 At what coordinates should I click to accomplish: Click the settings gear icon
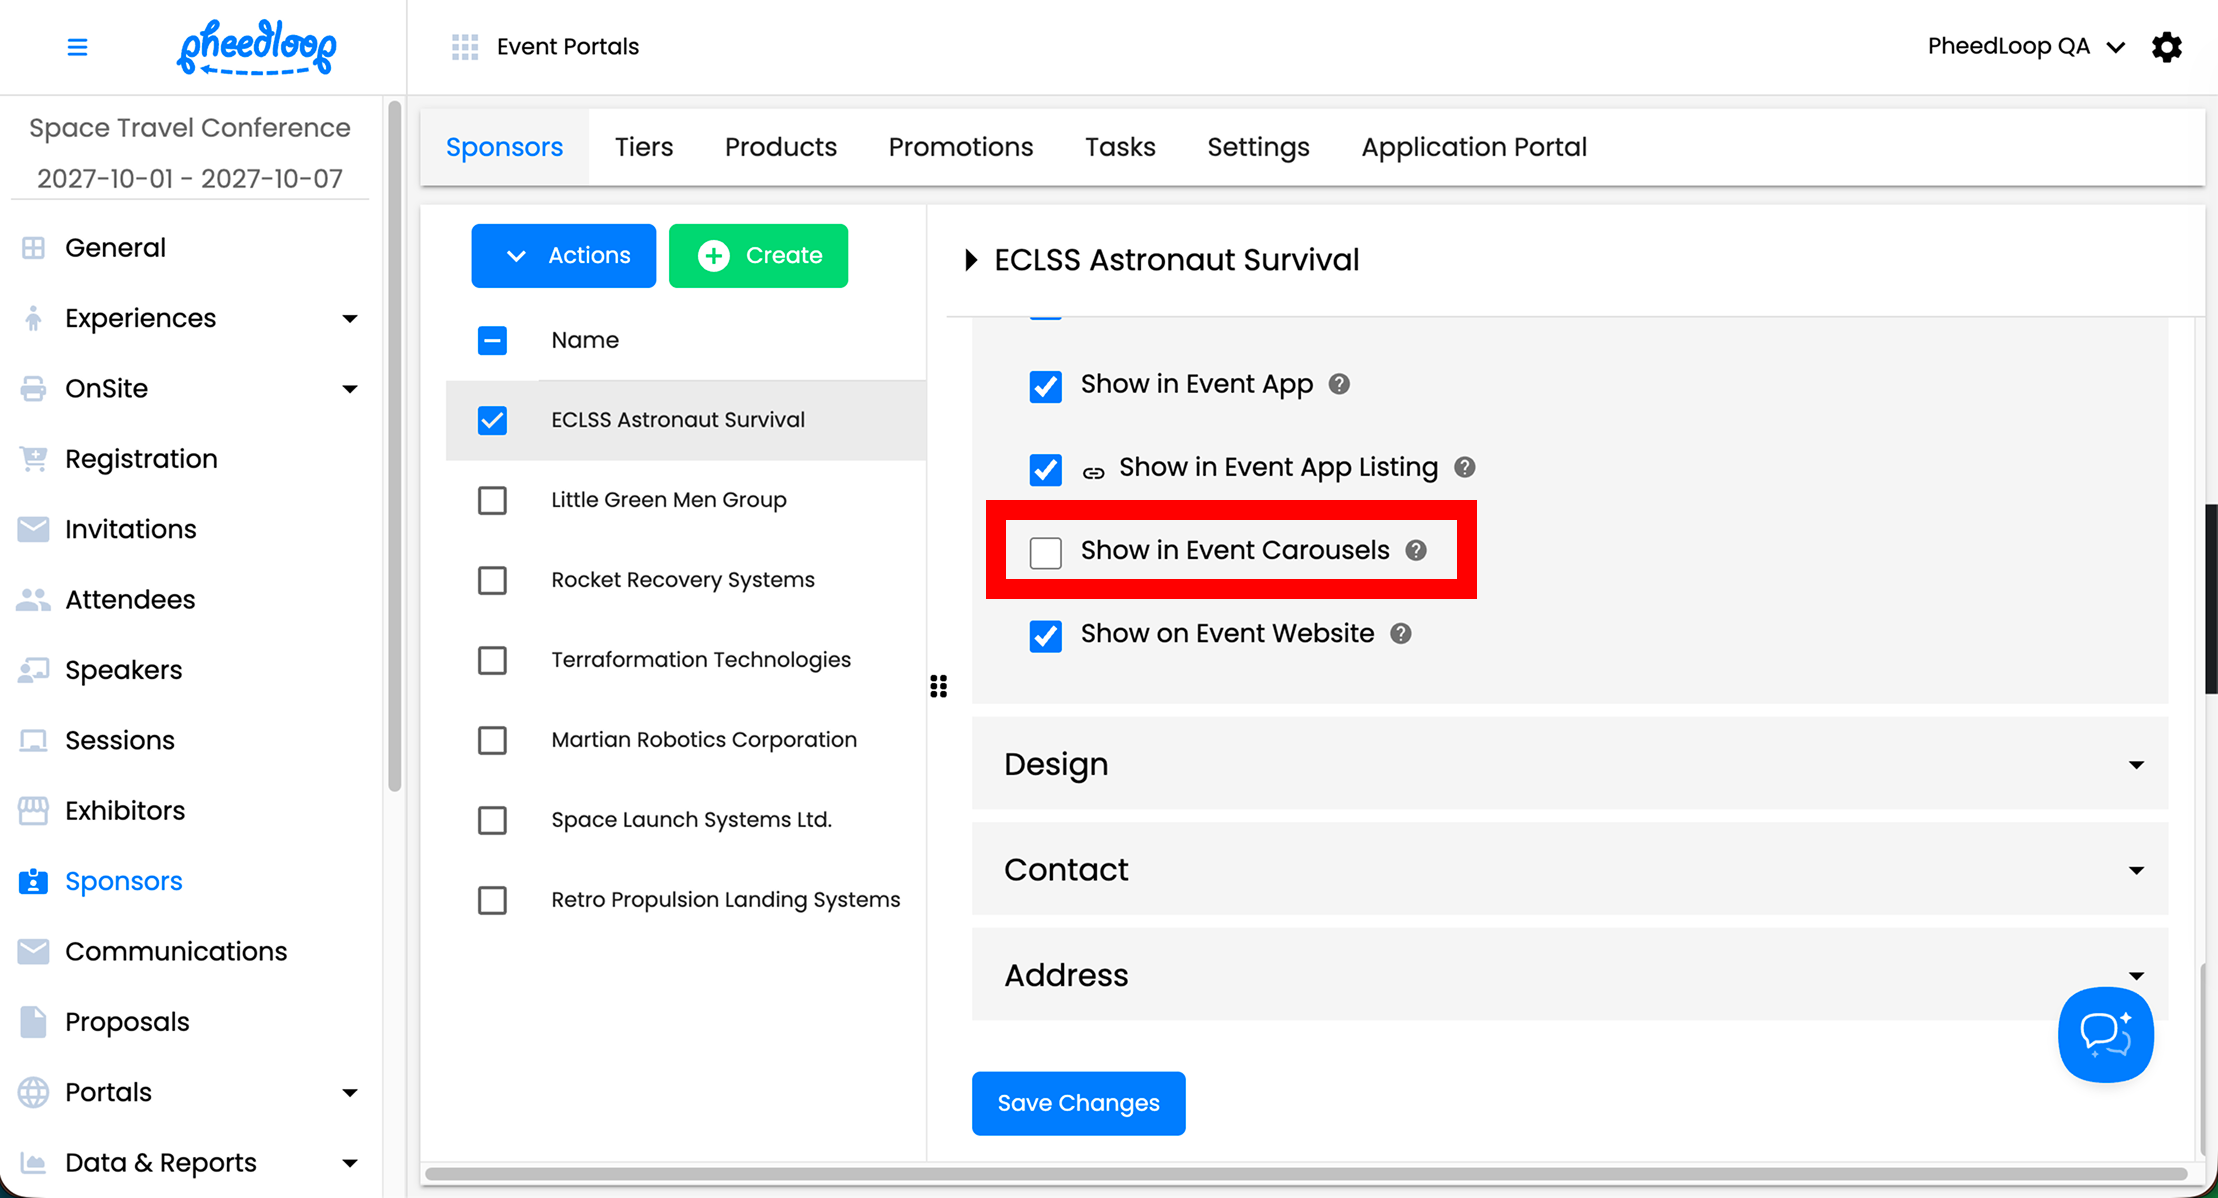click(x=2166, y=47)
